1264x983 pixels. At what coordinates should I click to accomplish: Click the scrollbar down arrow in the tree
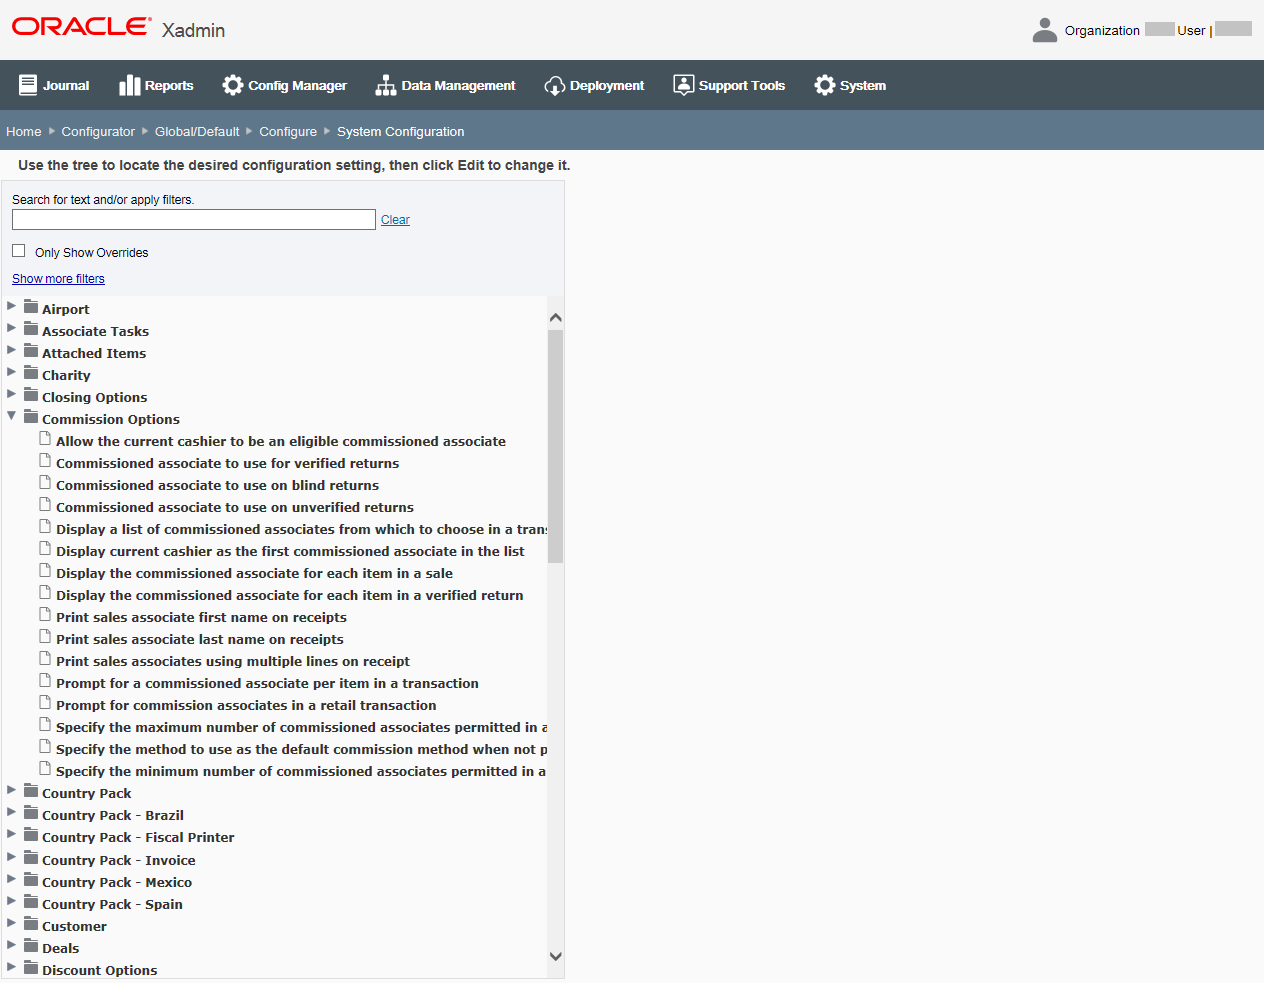point(555,956)
